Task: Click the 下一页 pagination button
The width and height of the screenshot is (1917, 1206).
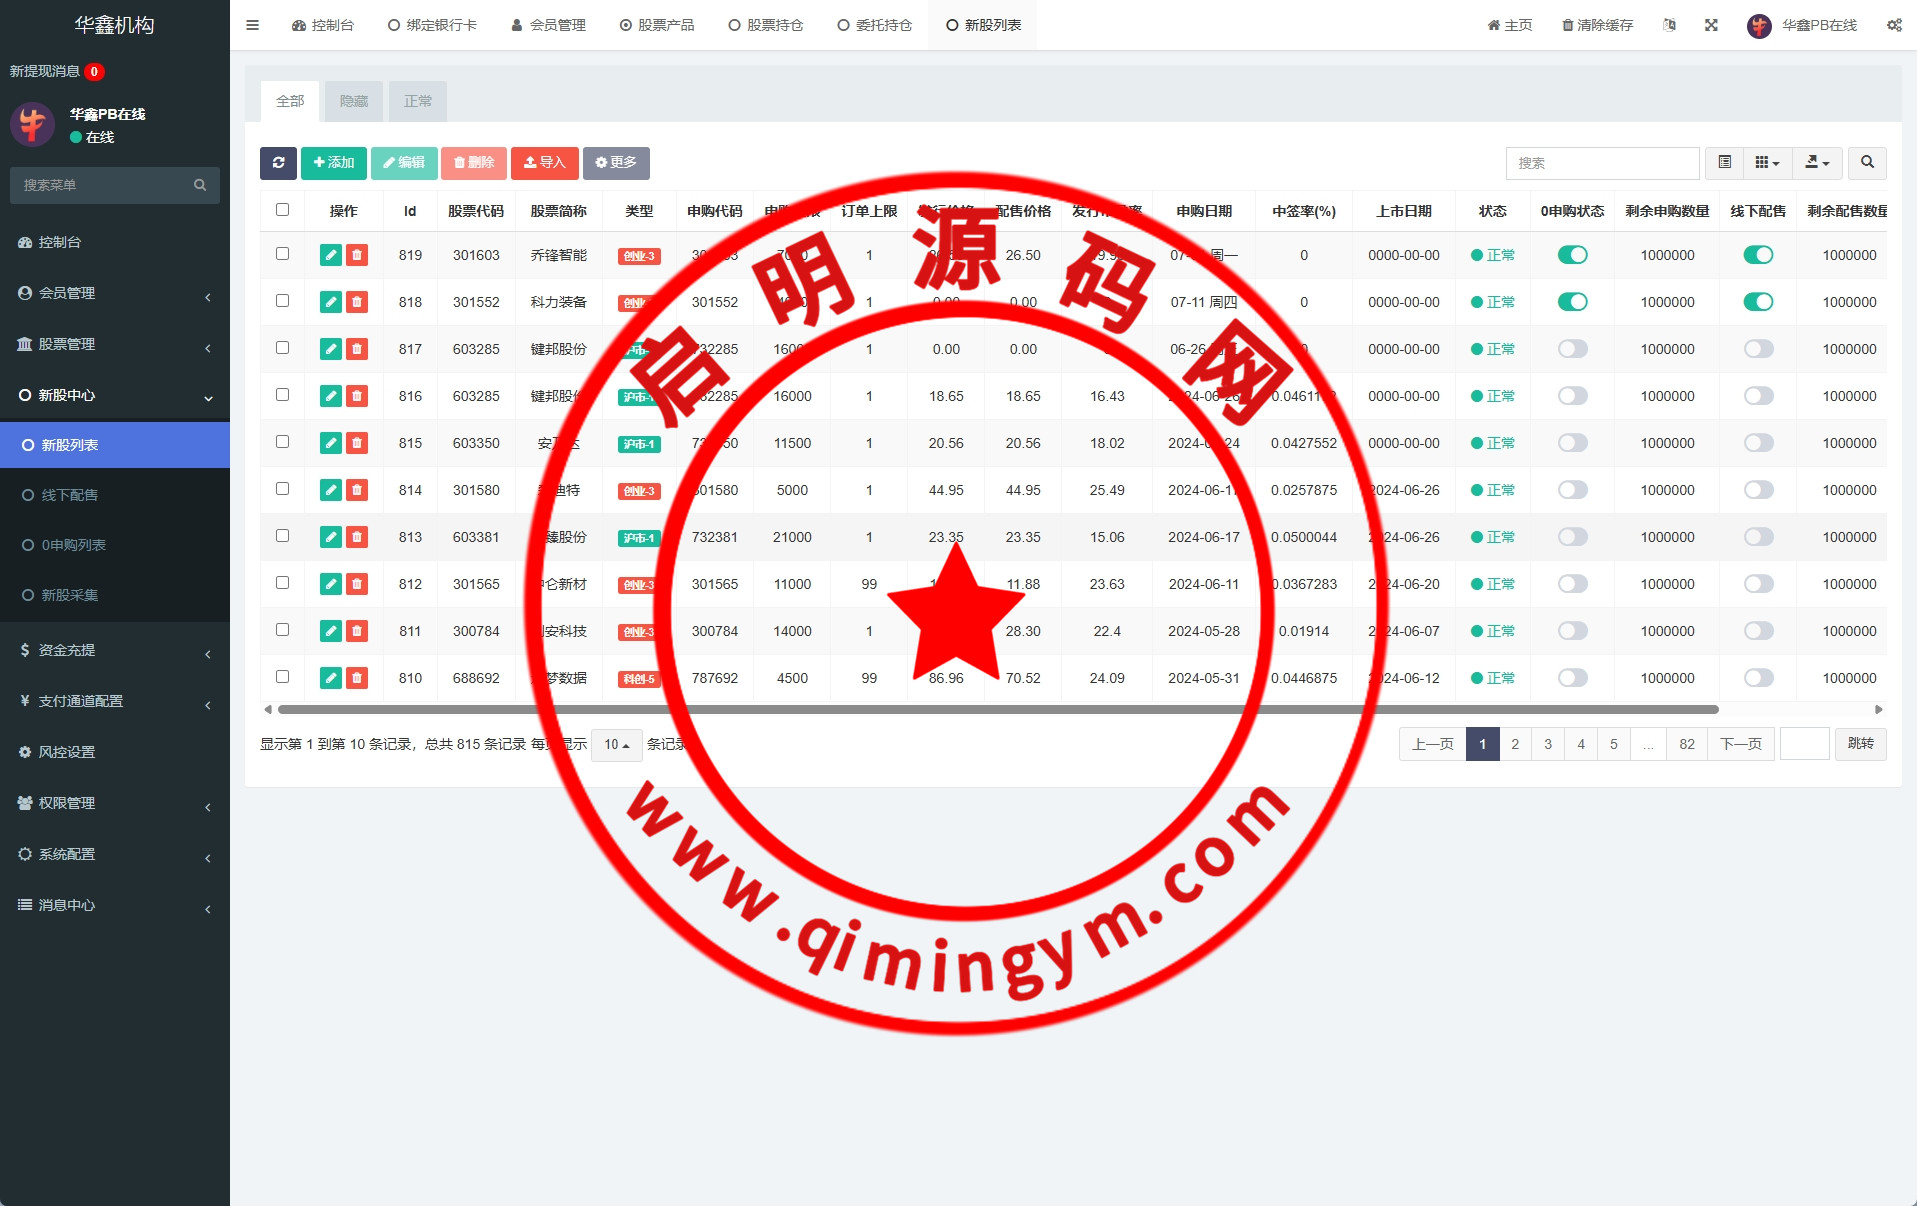Action: [x=1740, y=744]
